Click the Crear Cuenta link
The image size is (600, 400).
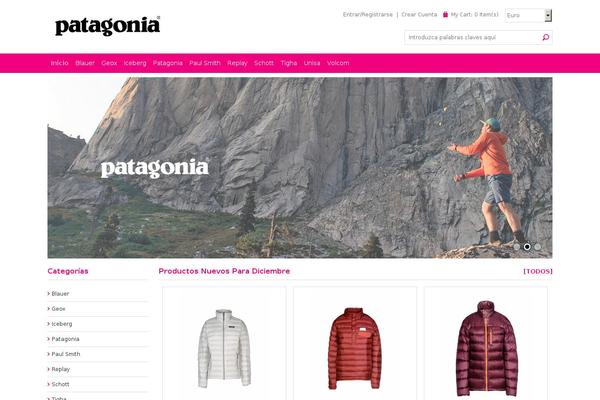pos(419,15)
